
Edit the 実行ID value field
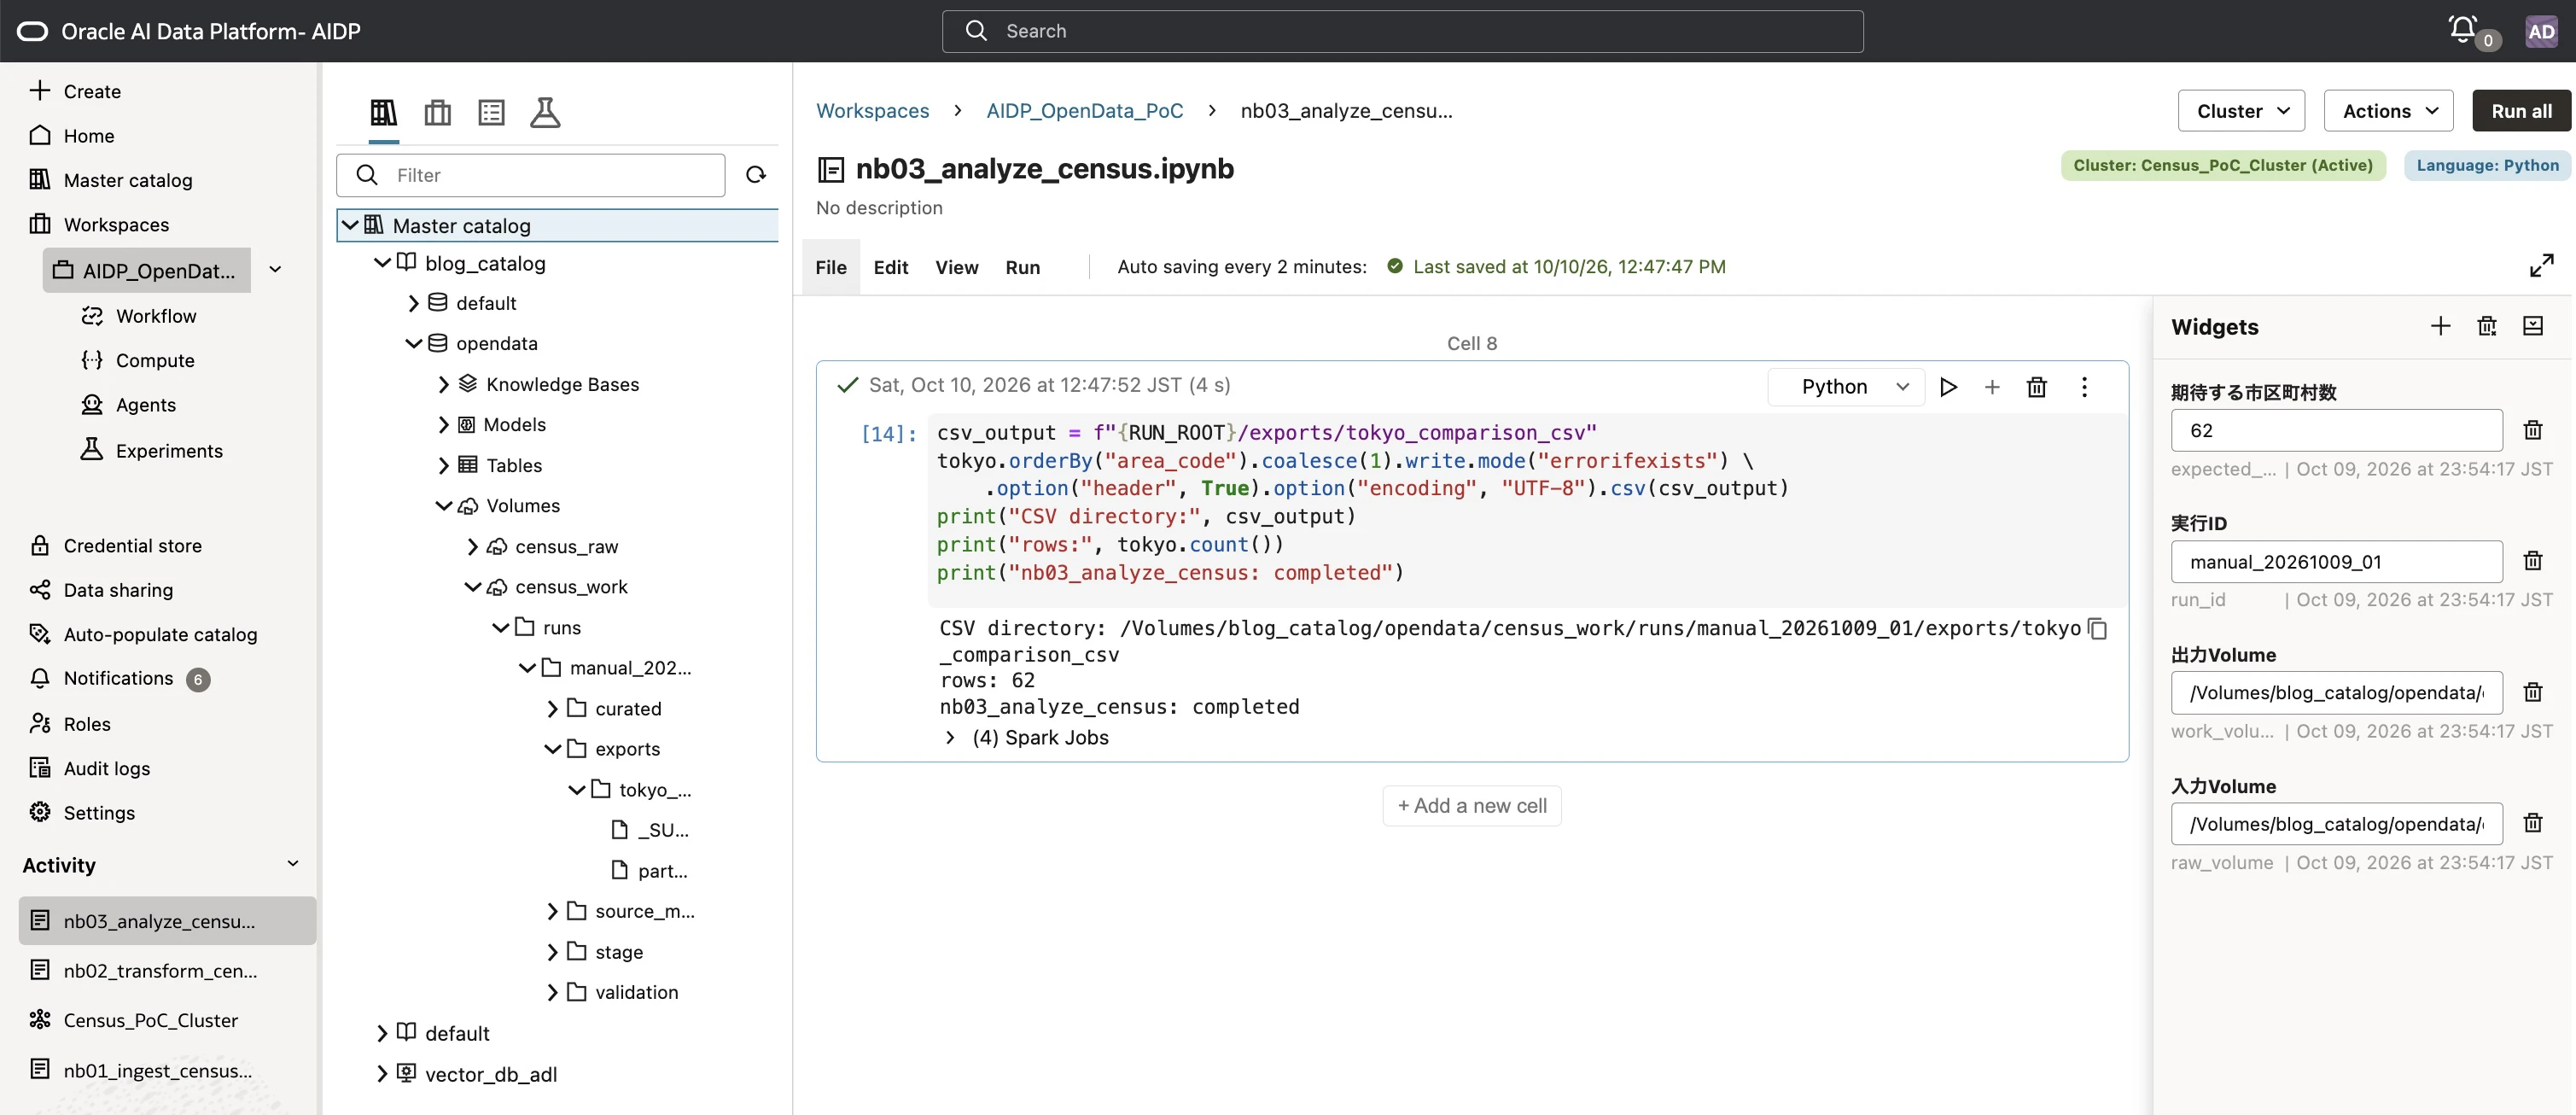click(x=2336, y=562)
